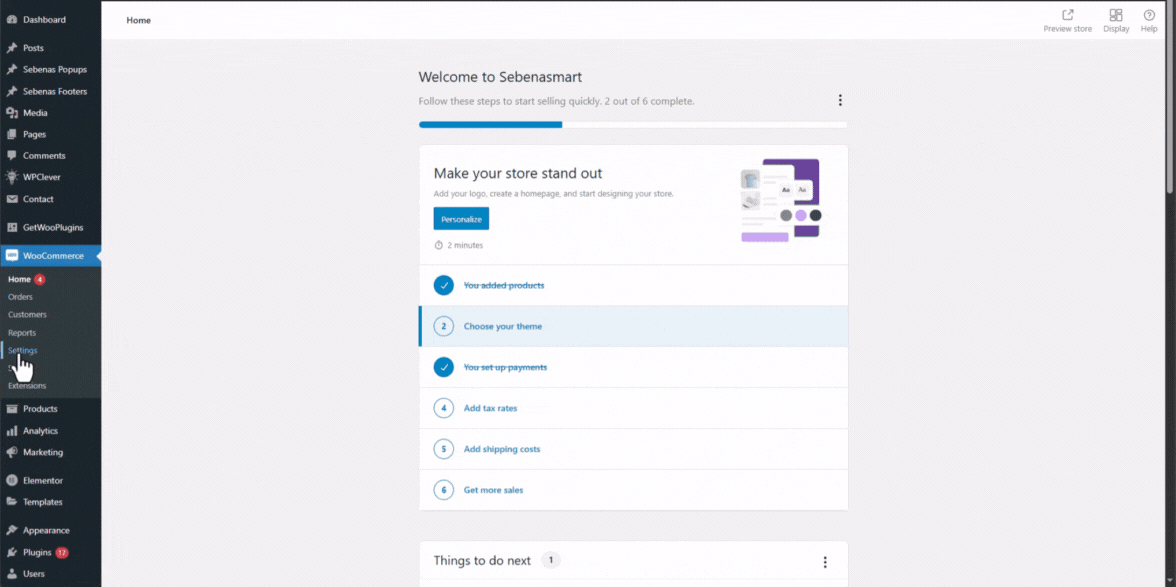Click the setup progress bar
Image resolution: width=1176 pixels, height=587 pixels.
click(x=634, y=124)
